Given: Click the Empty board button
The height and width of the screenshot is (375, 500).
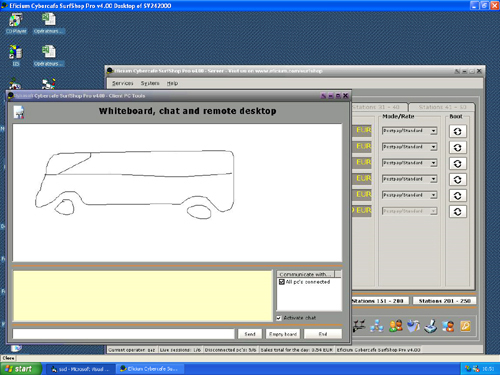Looking at the screenshot, I should pos(283,334).
